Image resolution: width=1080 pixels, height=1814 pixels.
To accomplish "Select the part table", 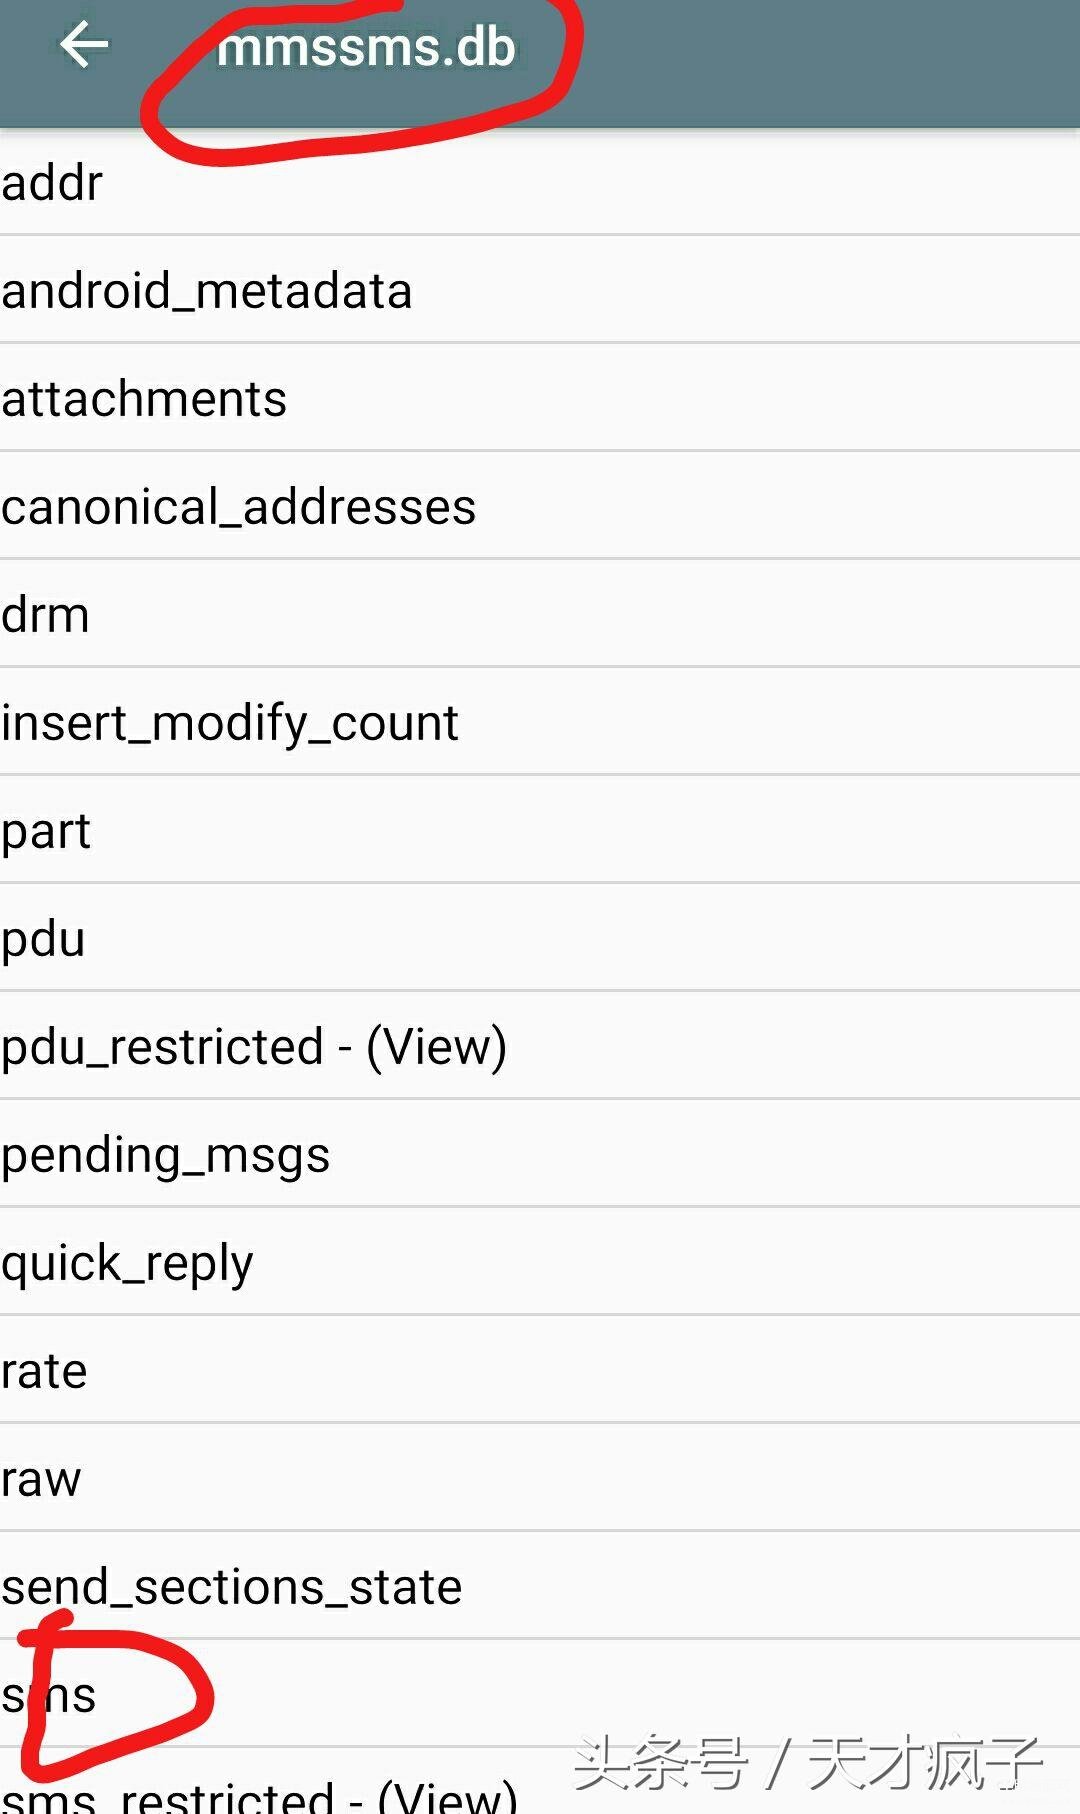I will click(x=540, y=830).
